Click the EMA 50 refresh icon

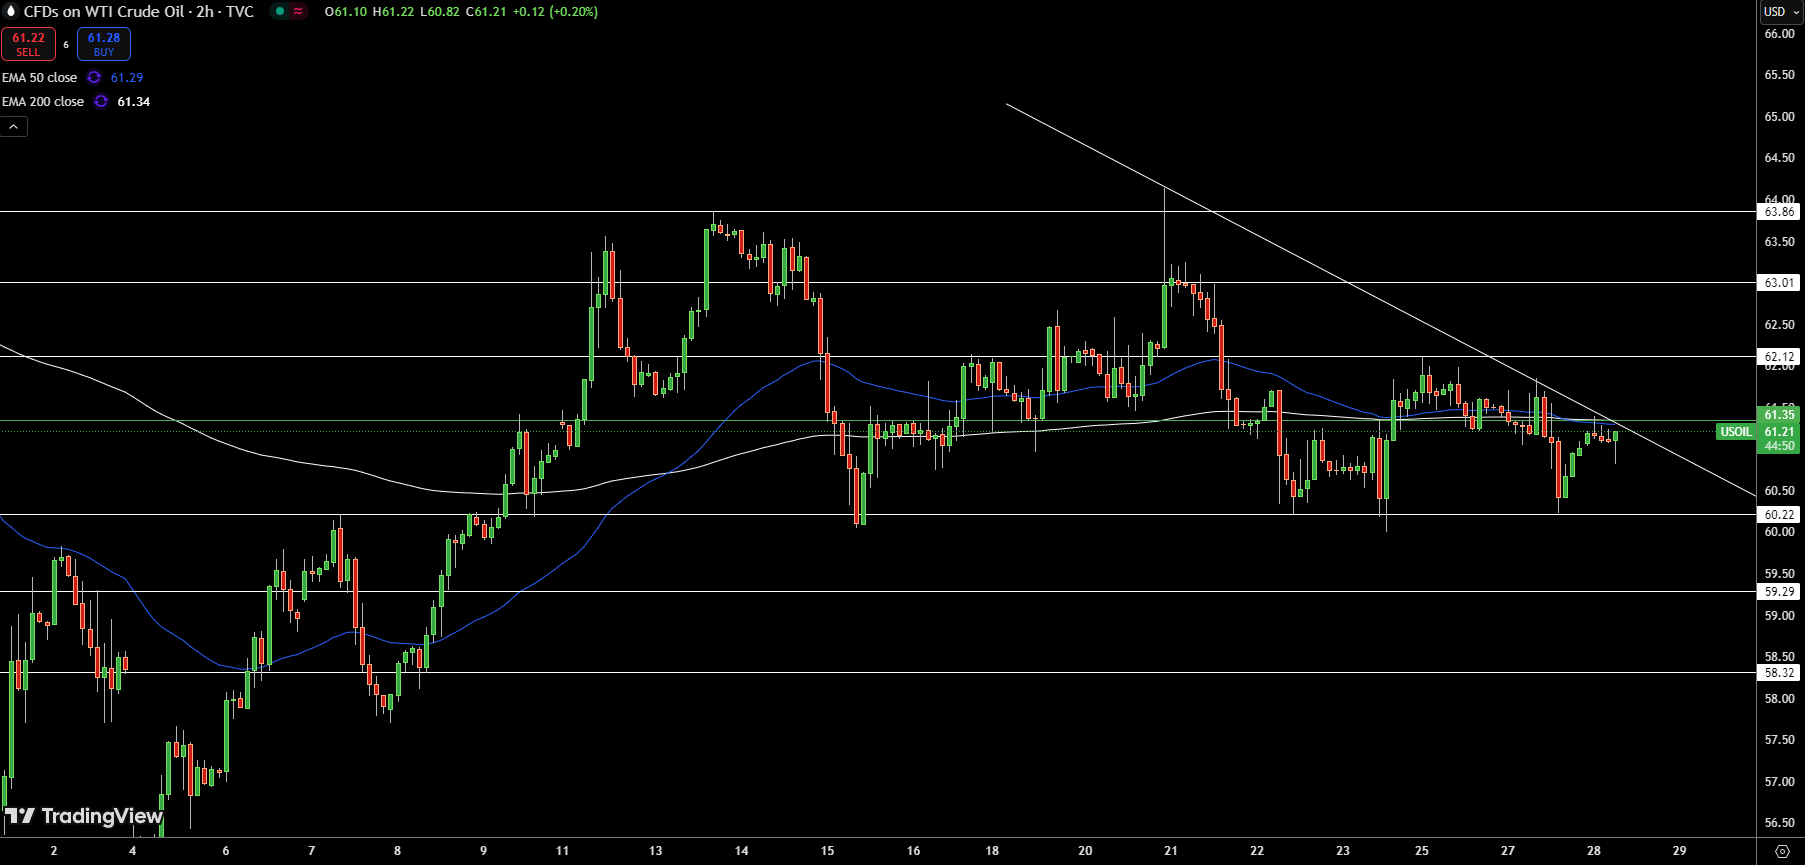(x=94, y=77)
